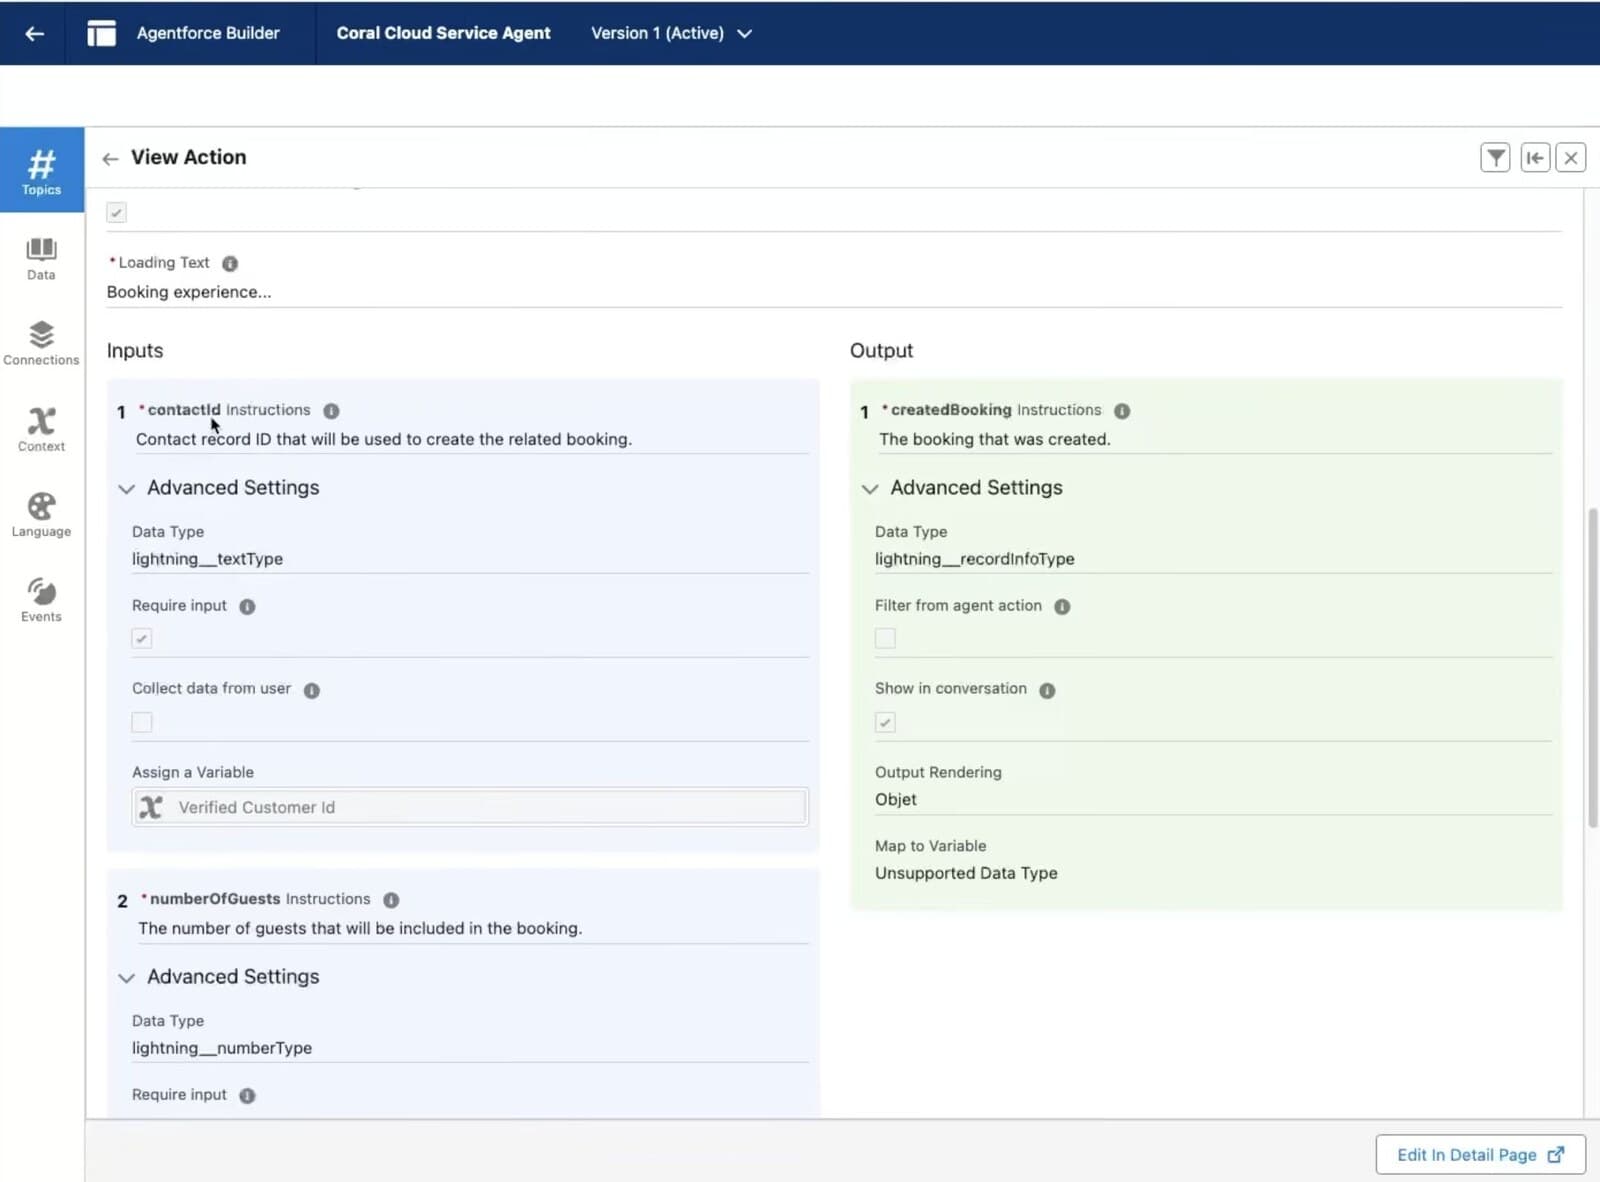Toggle contactId Require input checkbox
The height and width of the screenshot is (1182, 1600).
(x=142, y=638)
